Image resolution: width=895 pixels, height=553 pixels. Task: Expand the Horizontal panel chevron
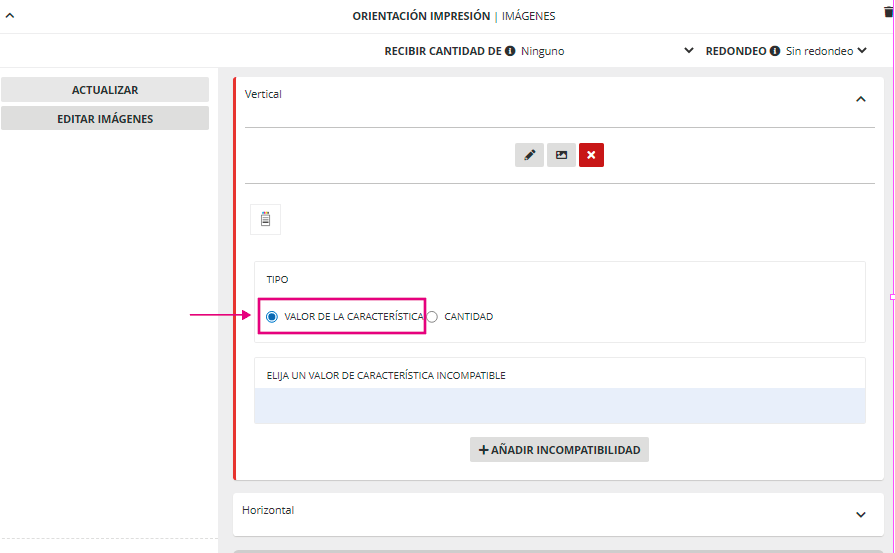coord(860,515)
